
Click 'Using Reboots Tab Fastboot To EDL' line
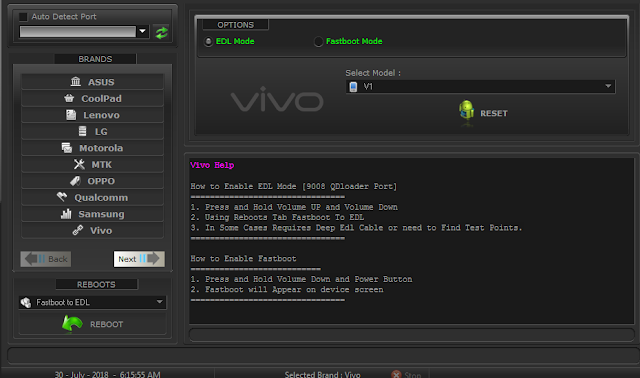coord(277,218)
